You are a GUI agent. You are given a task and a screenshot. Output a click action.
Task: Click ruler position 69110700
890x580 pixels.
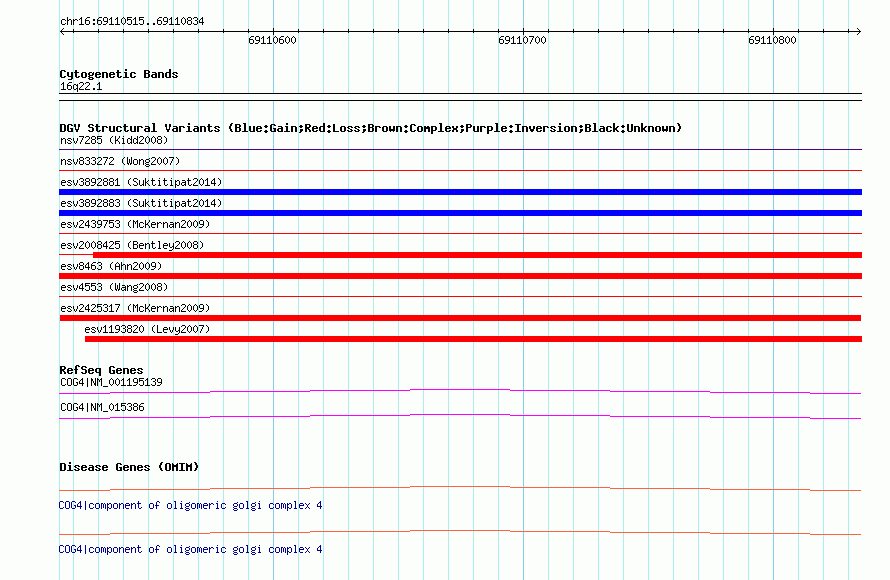522,40
